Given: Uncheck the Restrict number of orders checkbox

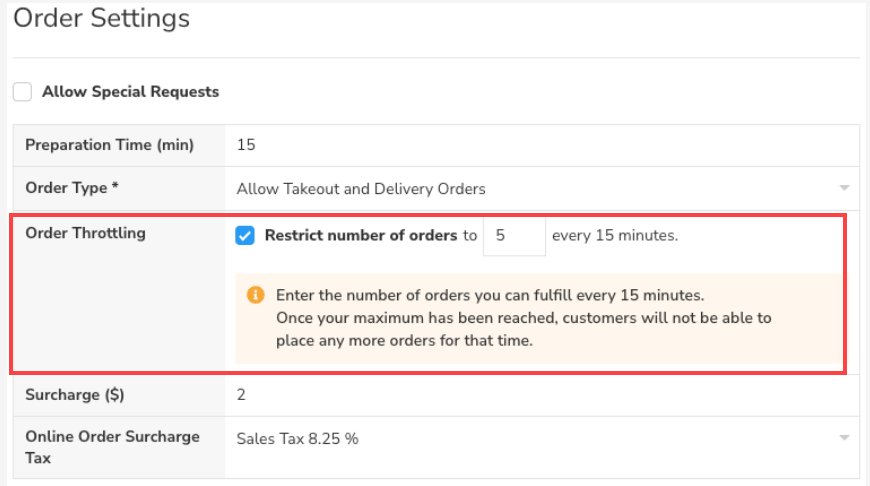Looking at the screenshot, I should (245, 236).
